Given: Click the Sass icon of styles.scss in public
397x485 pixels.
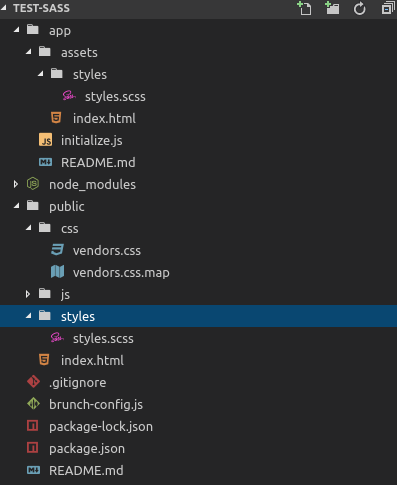Looking at the screenshot, I should 57,338.
